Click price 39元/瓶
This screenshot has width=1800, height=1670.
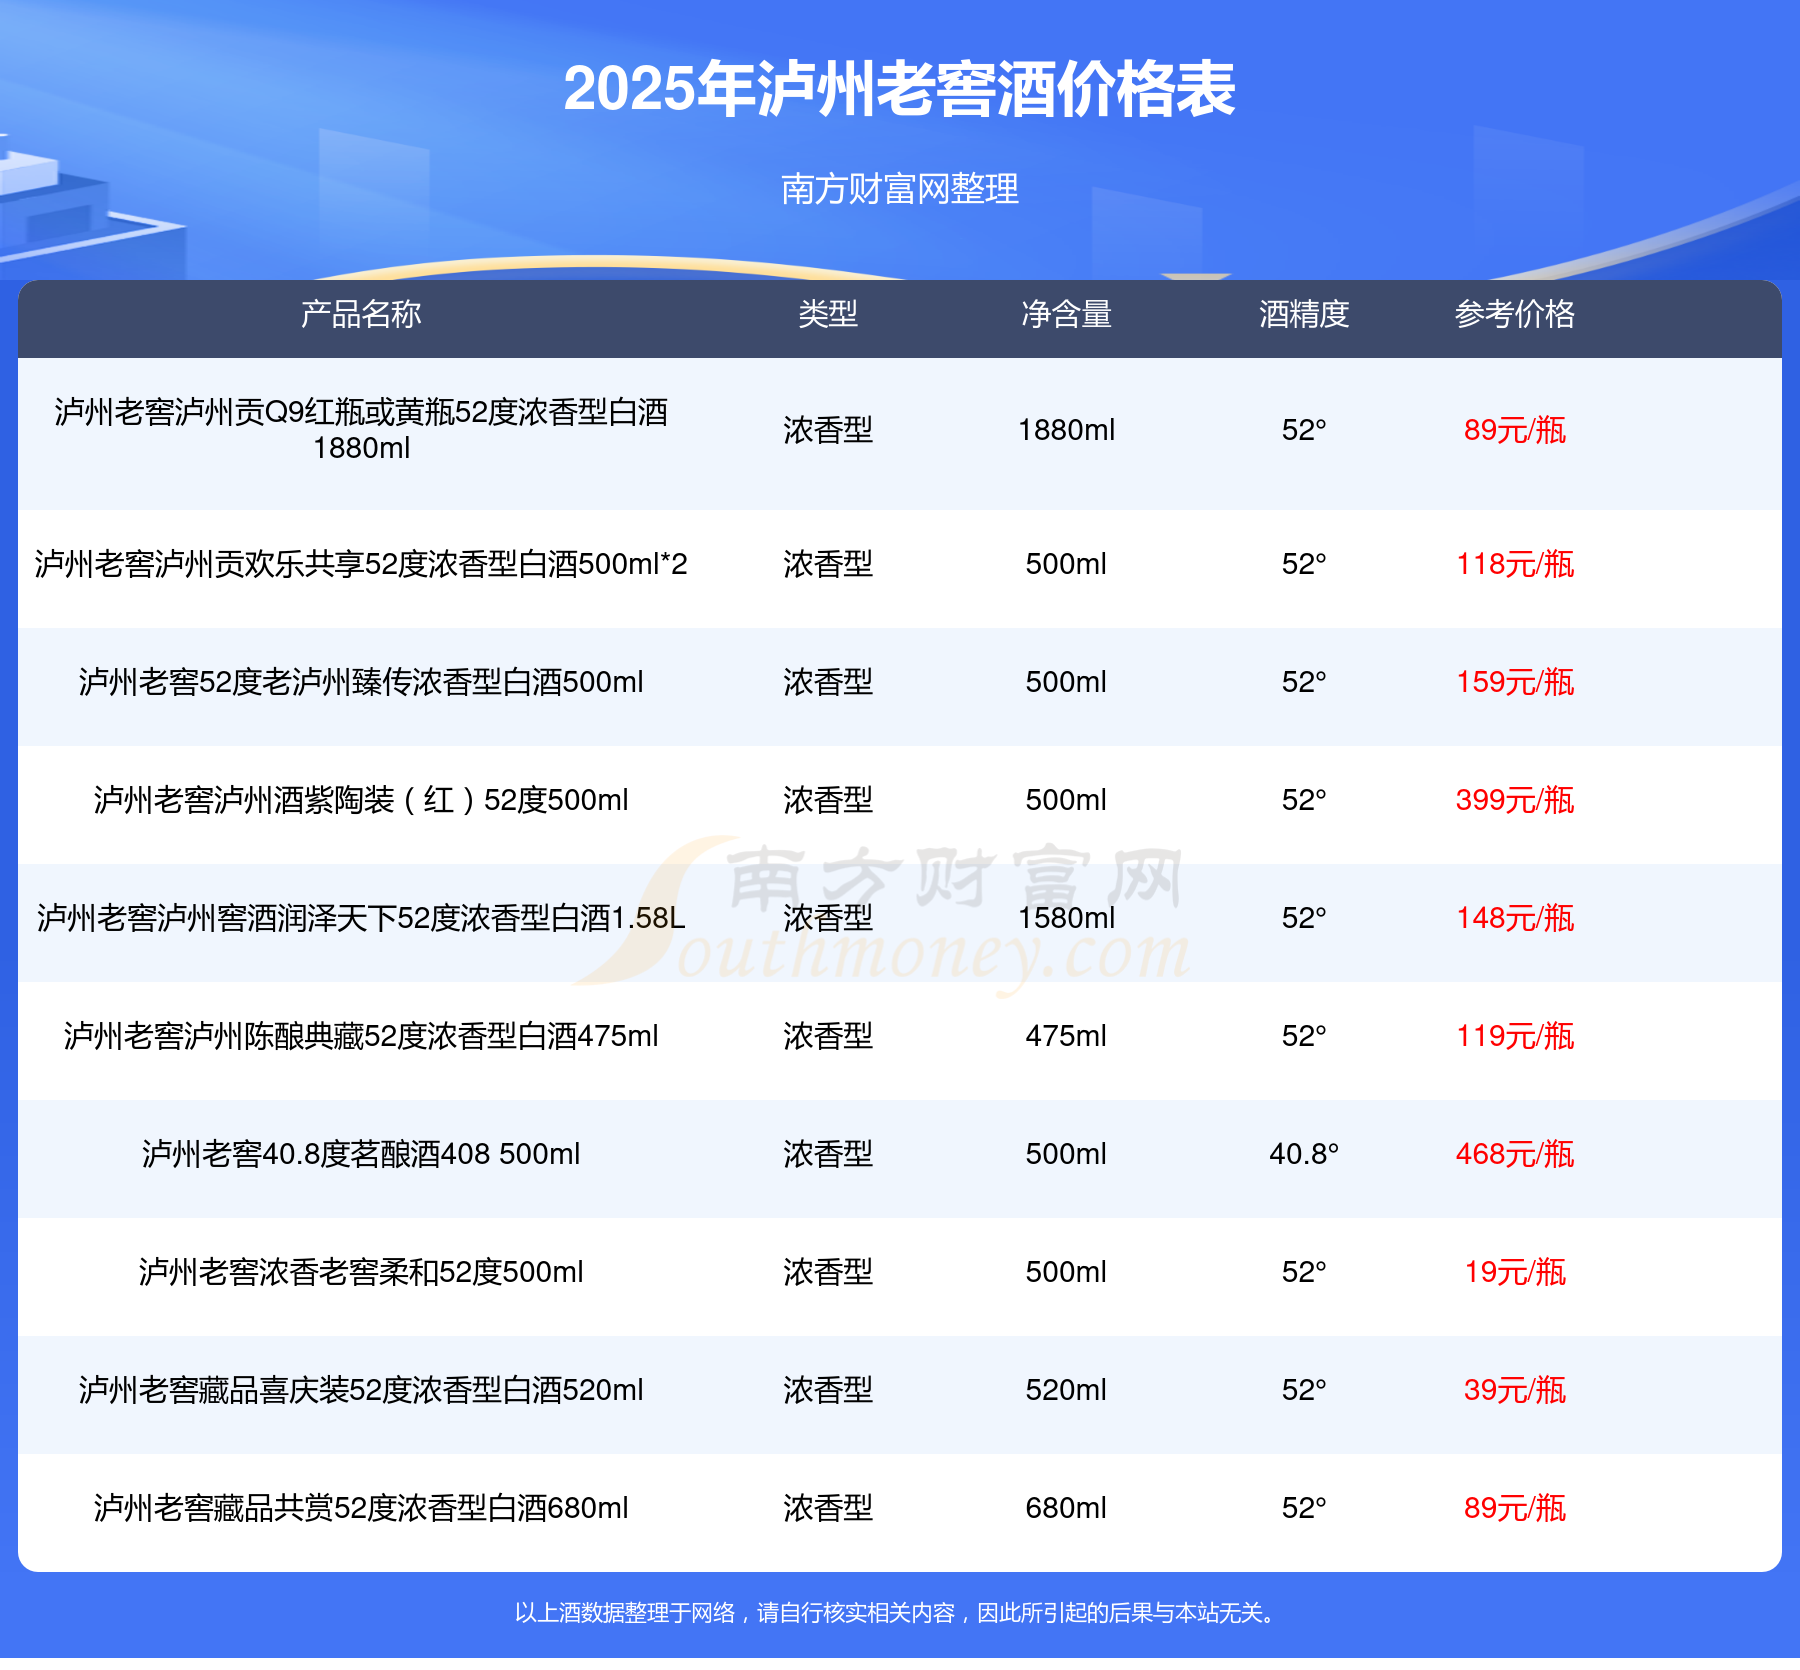coord(1515,1390)
